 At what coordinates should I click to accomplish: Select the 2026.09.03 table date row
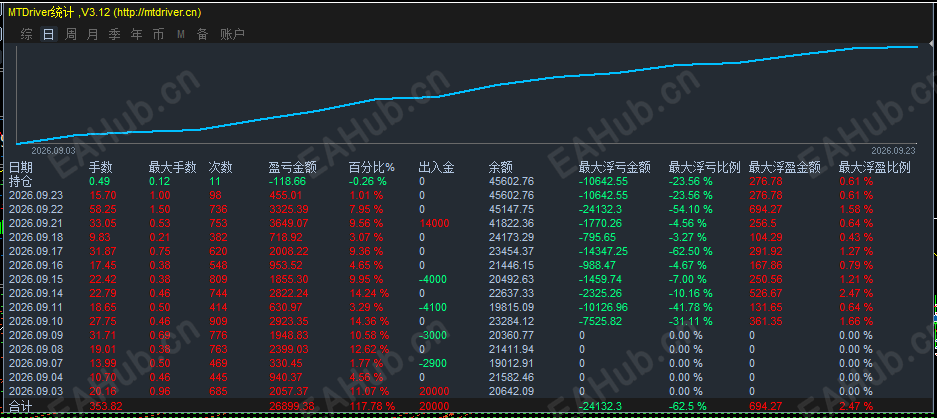(x=36, y=391)
